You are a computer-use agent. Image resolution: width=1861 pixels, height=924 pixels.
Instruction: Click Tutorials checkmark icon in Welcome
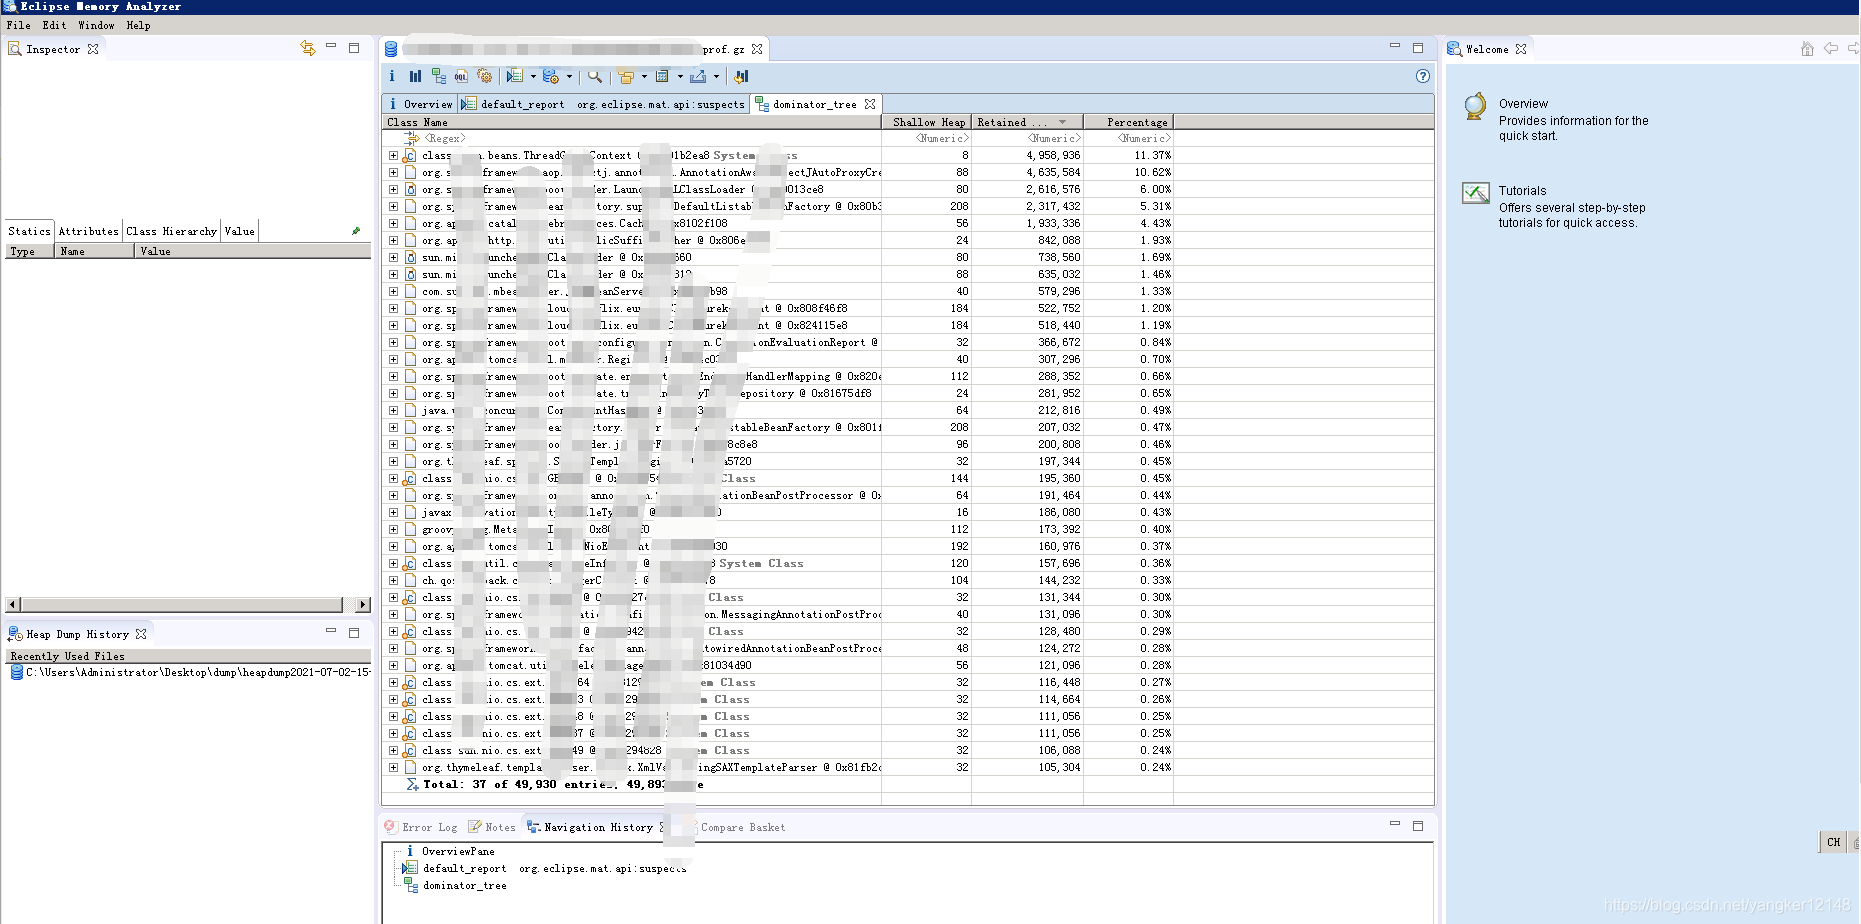click(1476, 193)
